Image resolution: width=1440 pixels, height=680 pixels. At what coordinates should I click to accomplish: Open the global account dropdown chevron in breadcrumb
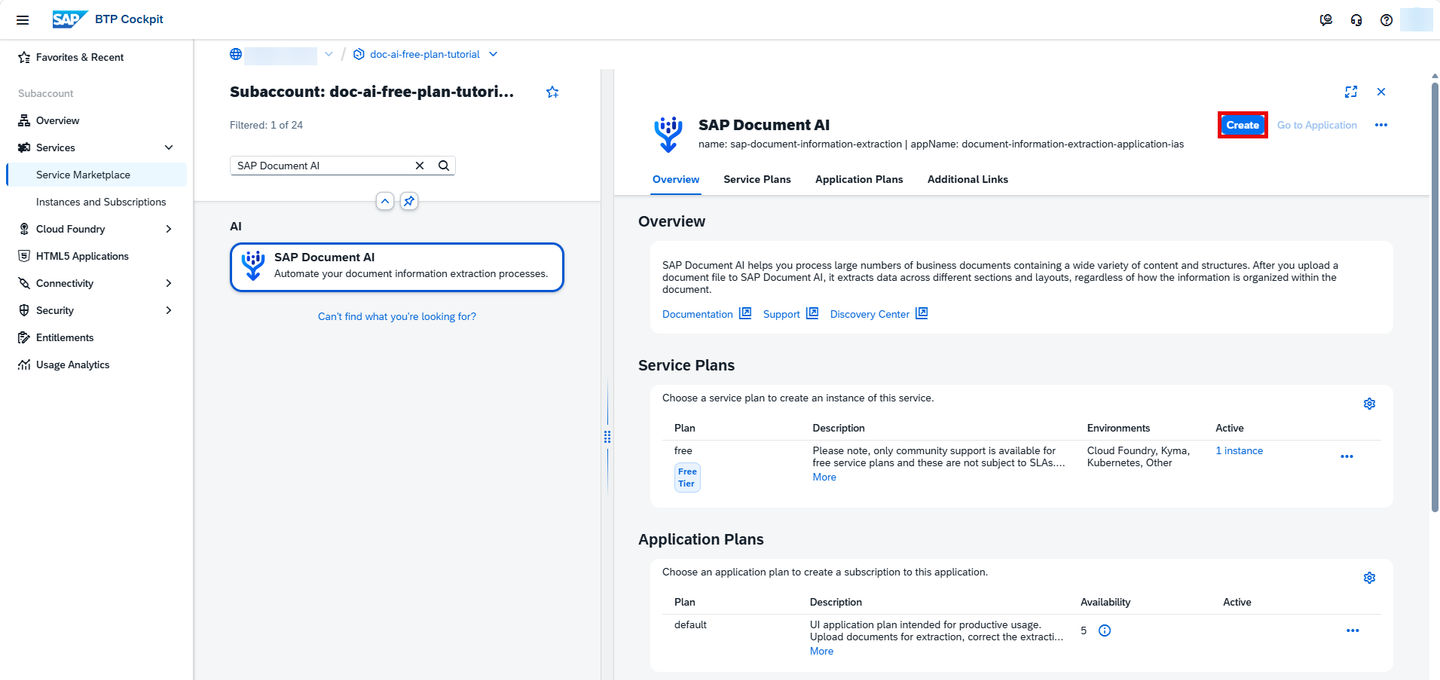[x=328, y=54]
